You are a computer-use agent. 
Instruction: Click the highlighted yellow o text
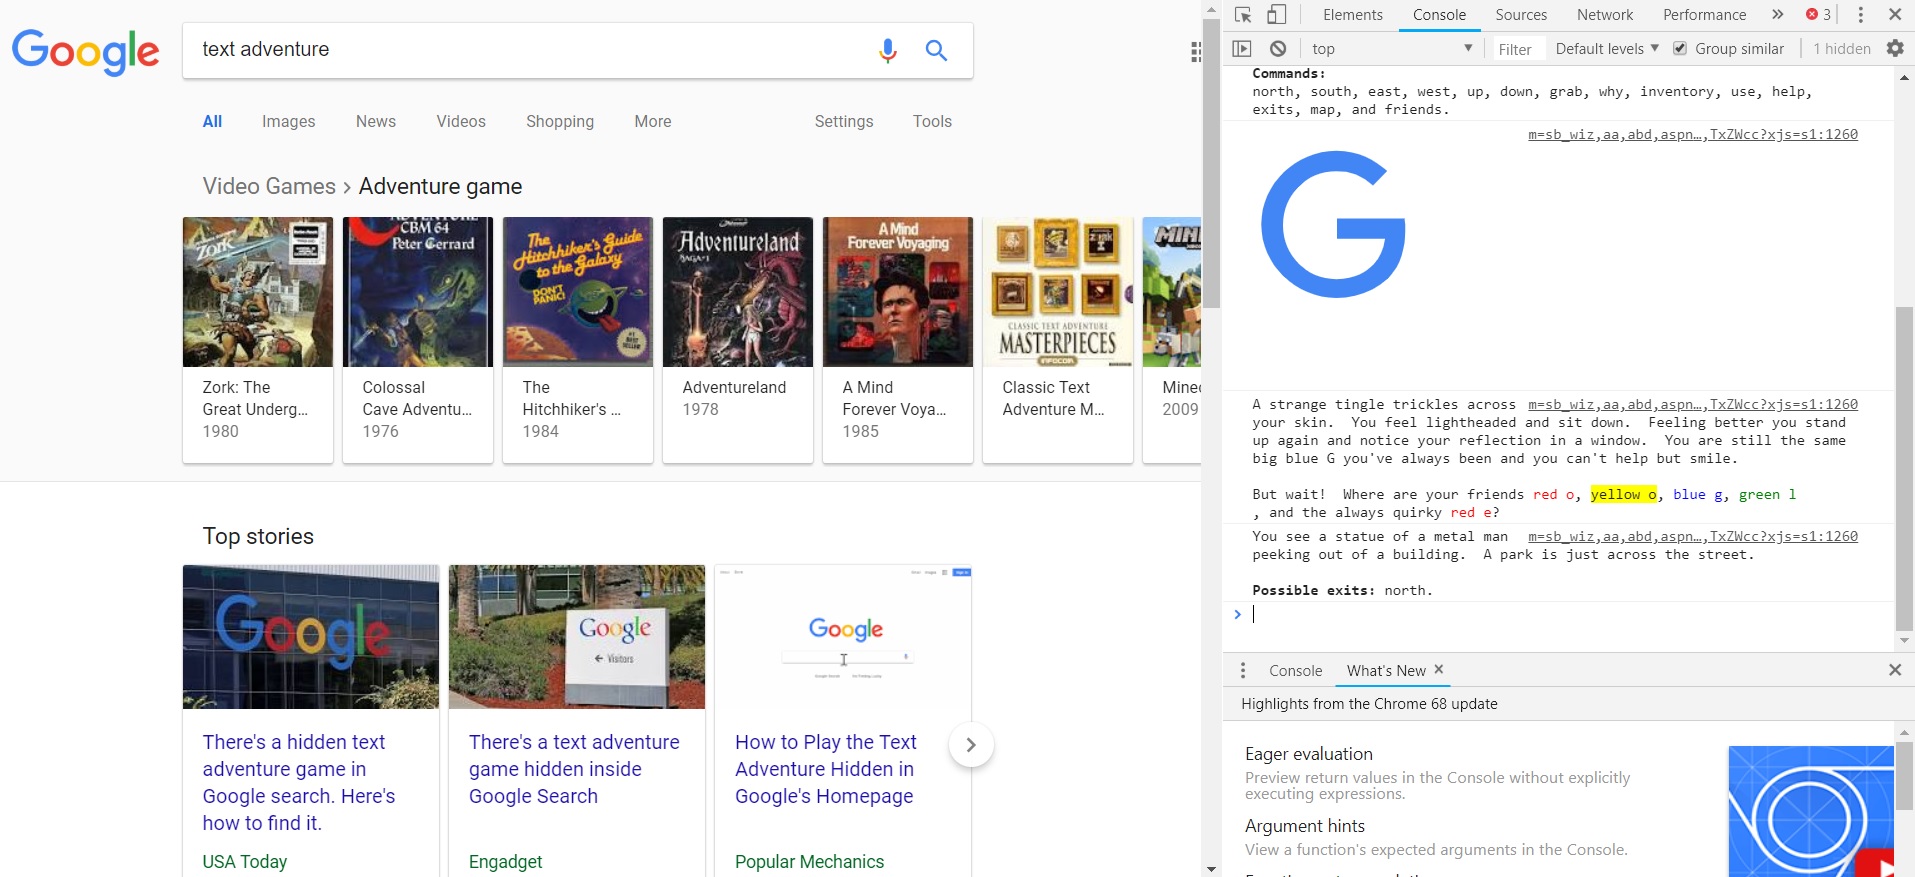pos(1623,494)
